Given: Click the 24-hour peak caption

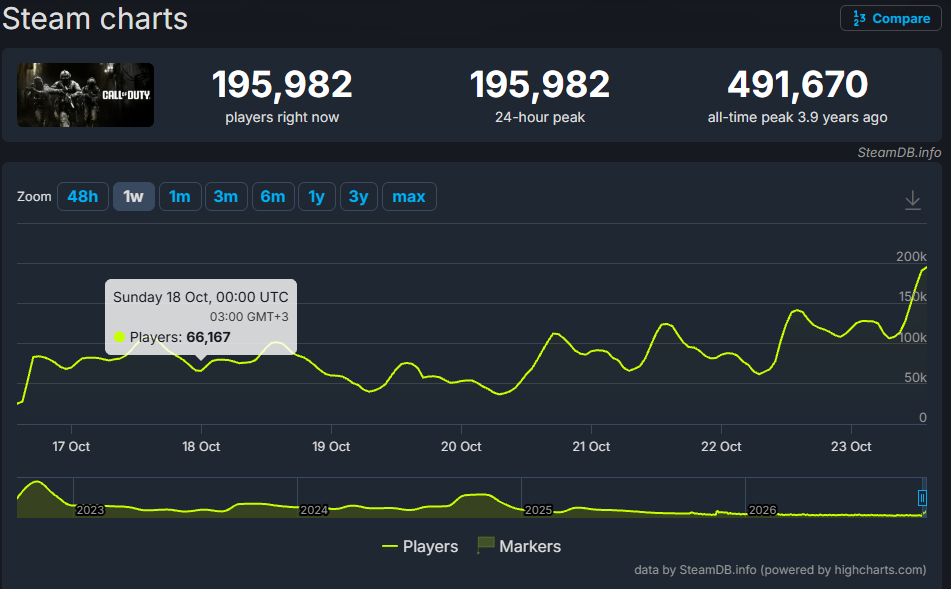Looking at the screenshot, I should point(540,117).
